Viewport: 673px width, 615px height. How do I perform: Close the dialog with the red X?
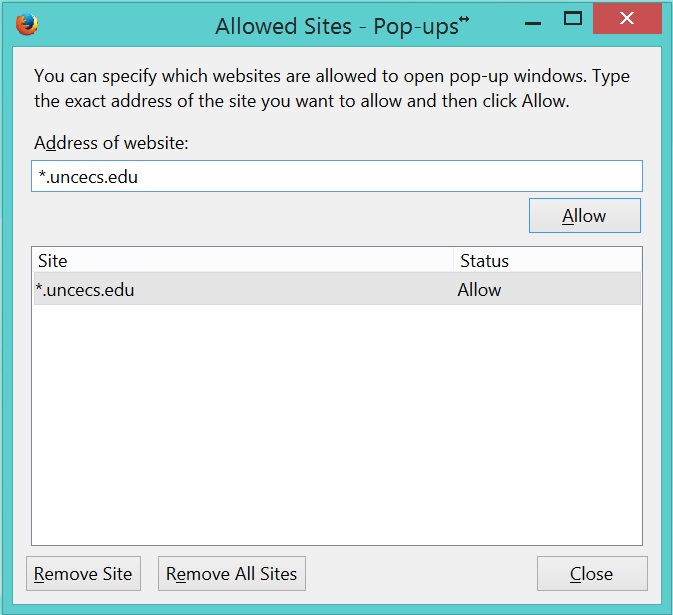(x=627, y=19)
